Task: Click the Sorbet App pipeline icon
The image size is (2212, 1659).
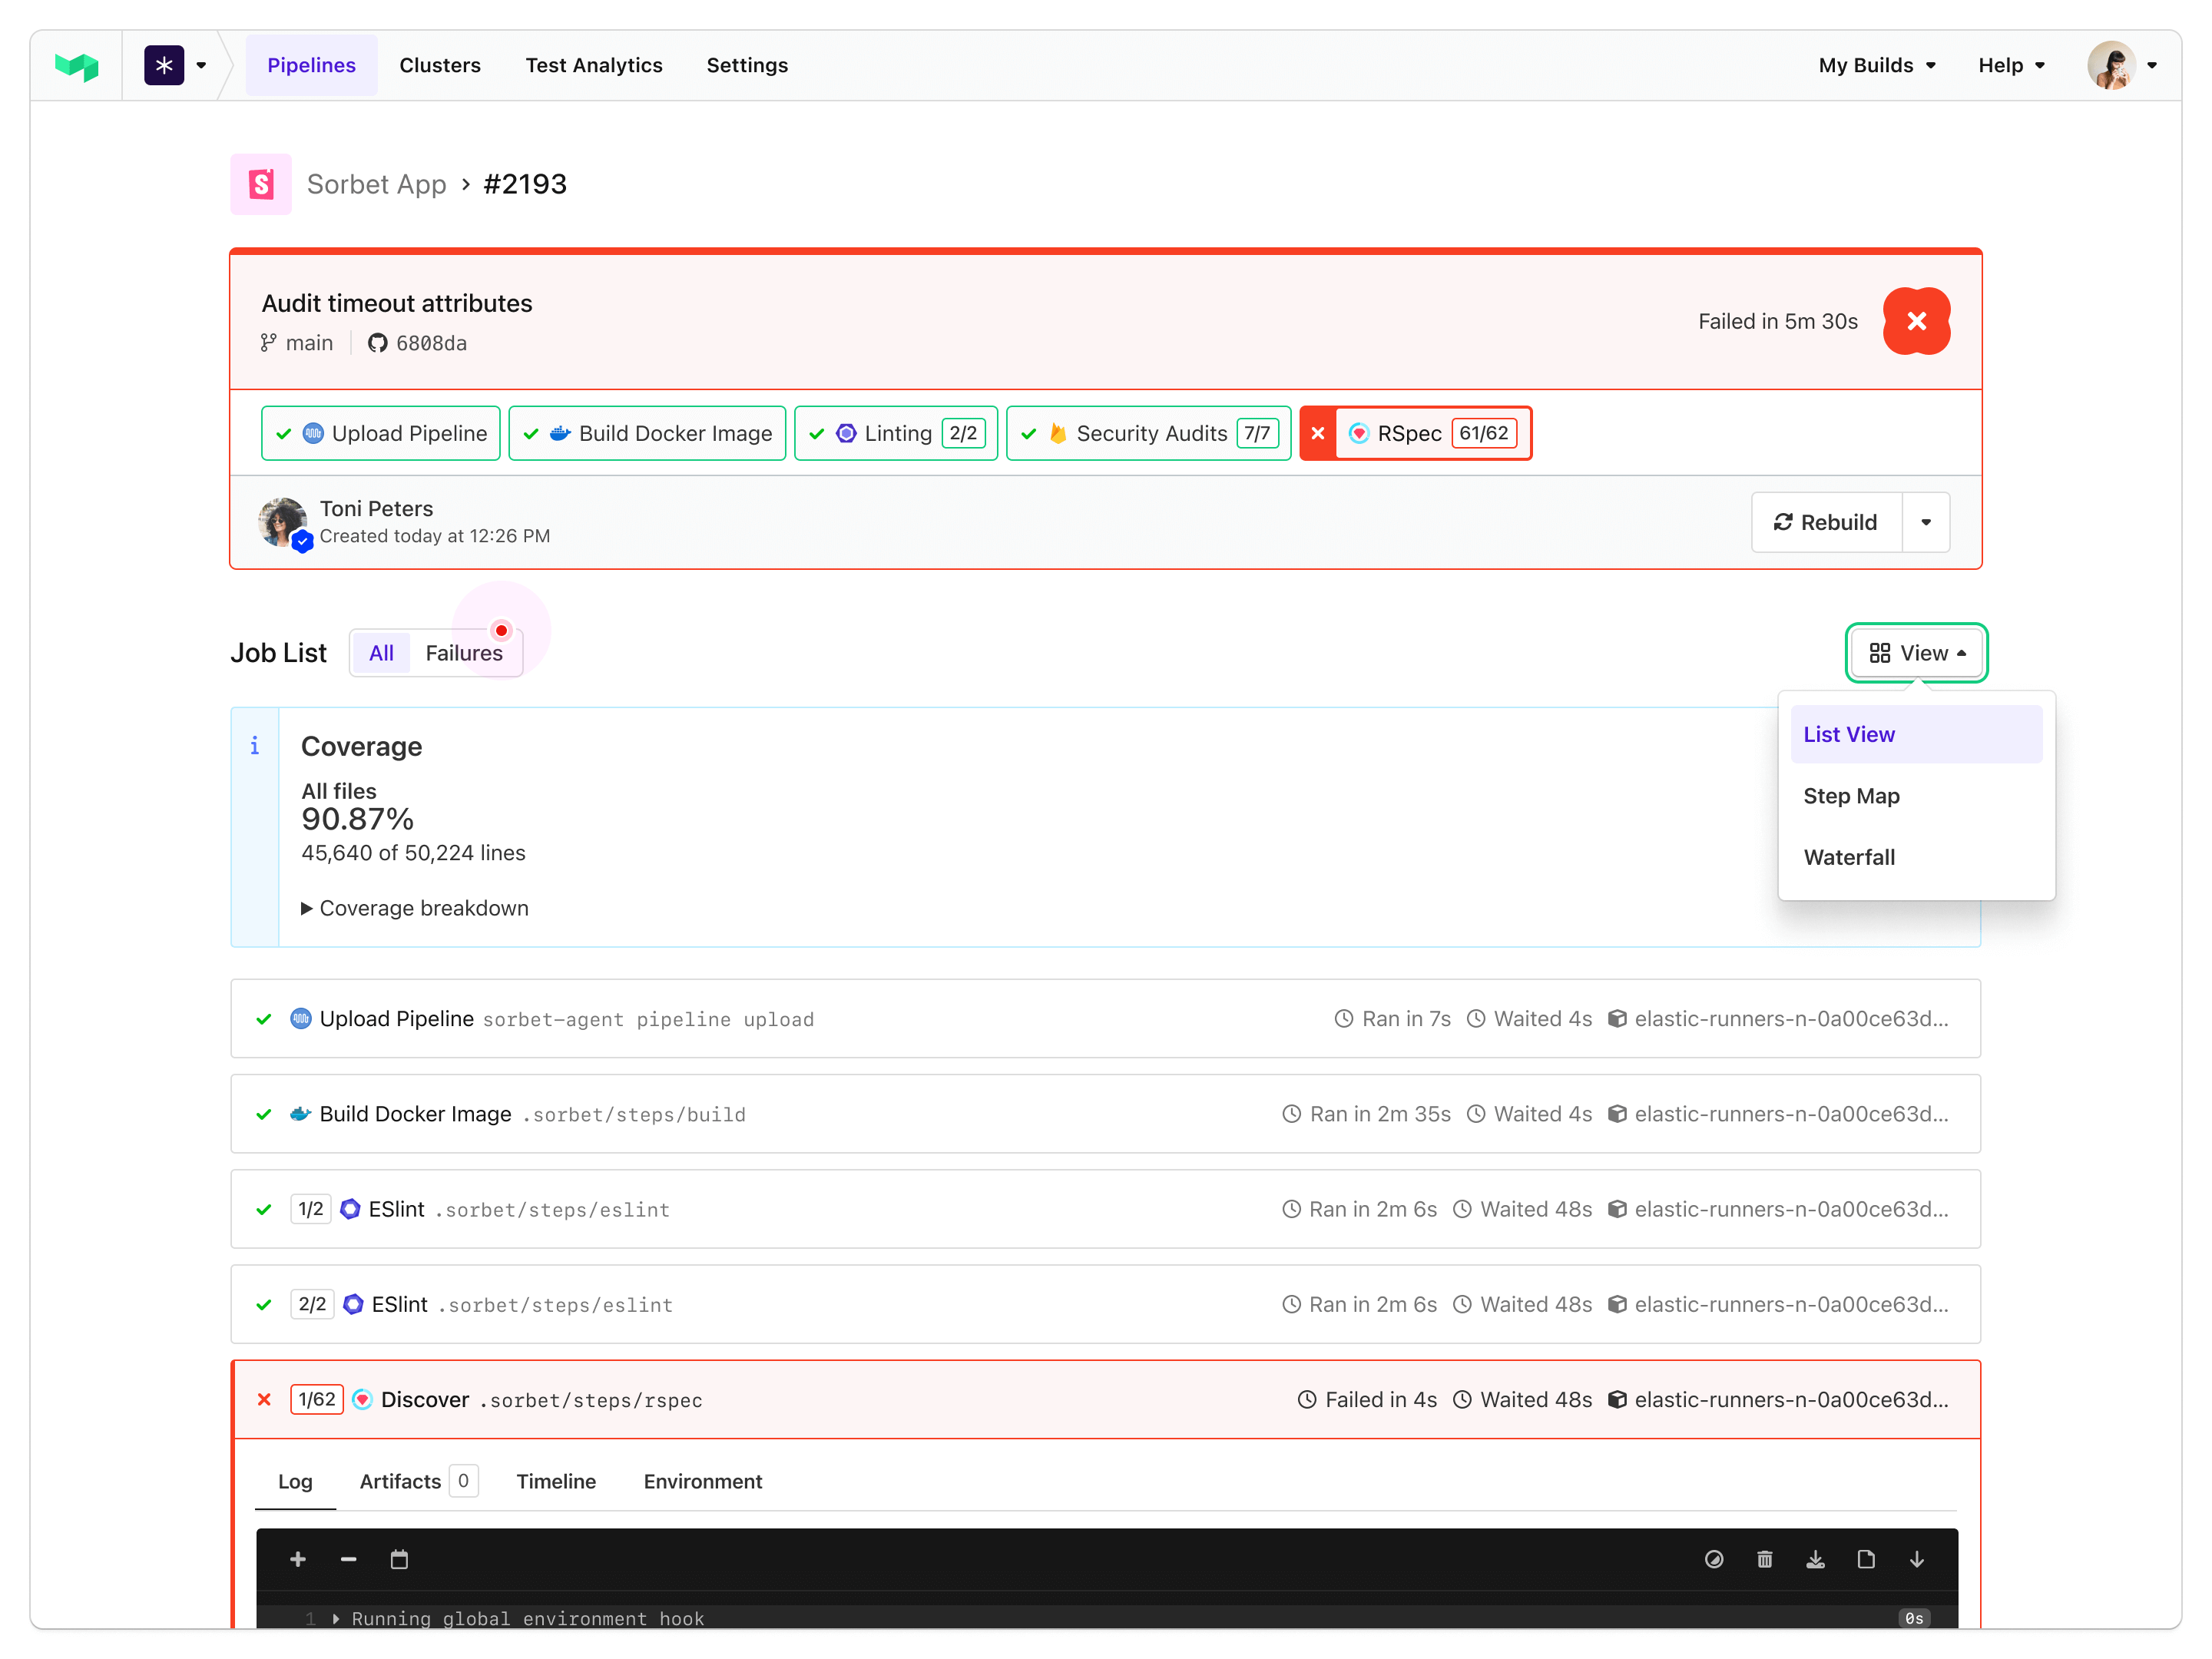Action: click(261, 184)
